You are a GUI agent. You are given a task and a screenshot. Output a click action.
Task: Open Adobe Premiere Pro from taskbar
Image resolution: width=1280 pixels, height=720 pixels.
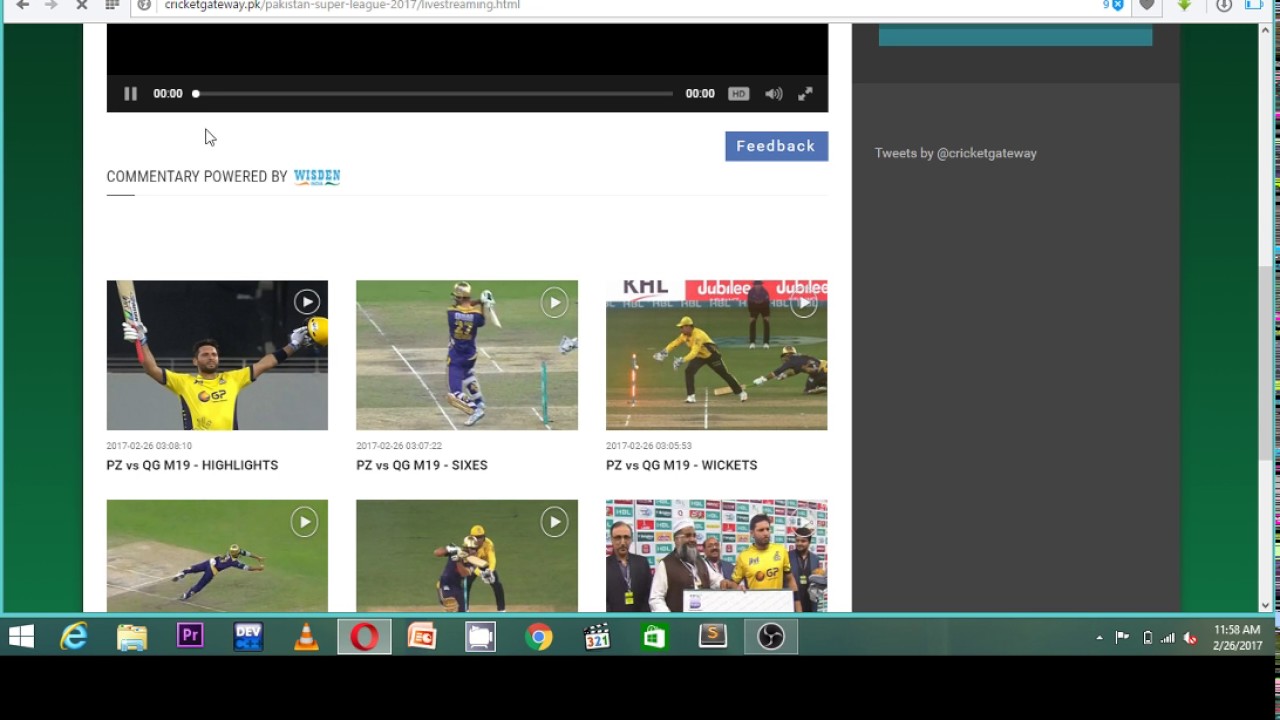click(190, 636)
